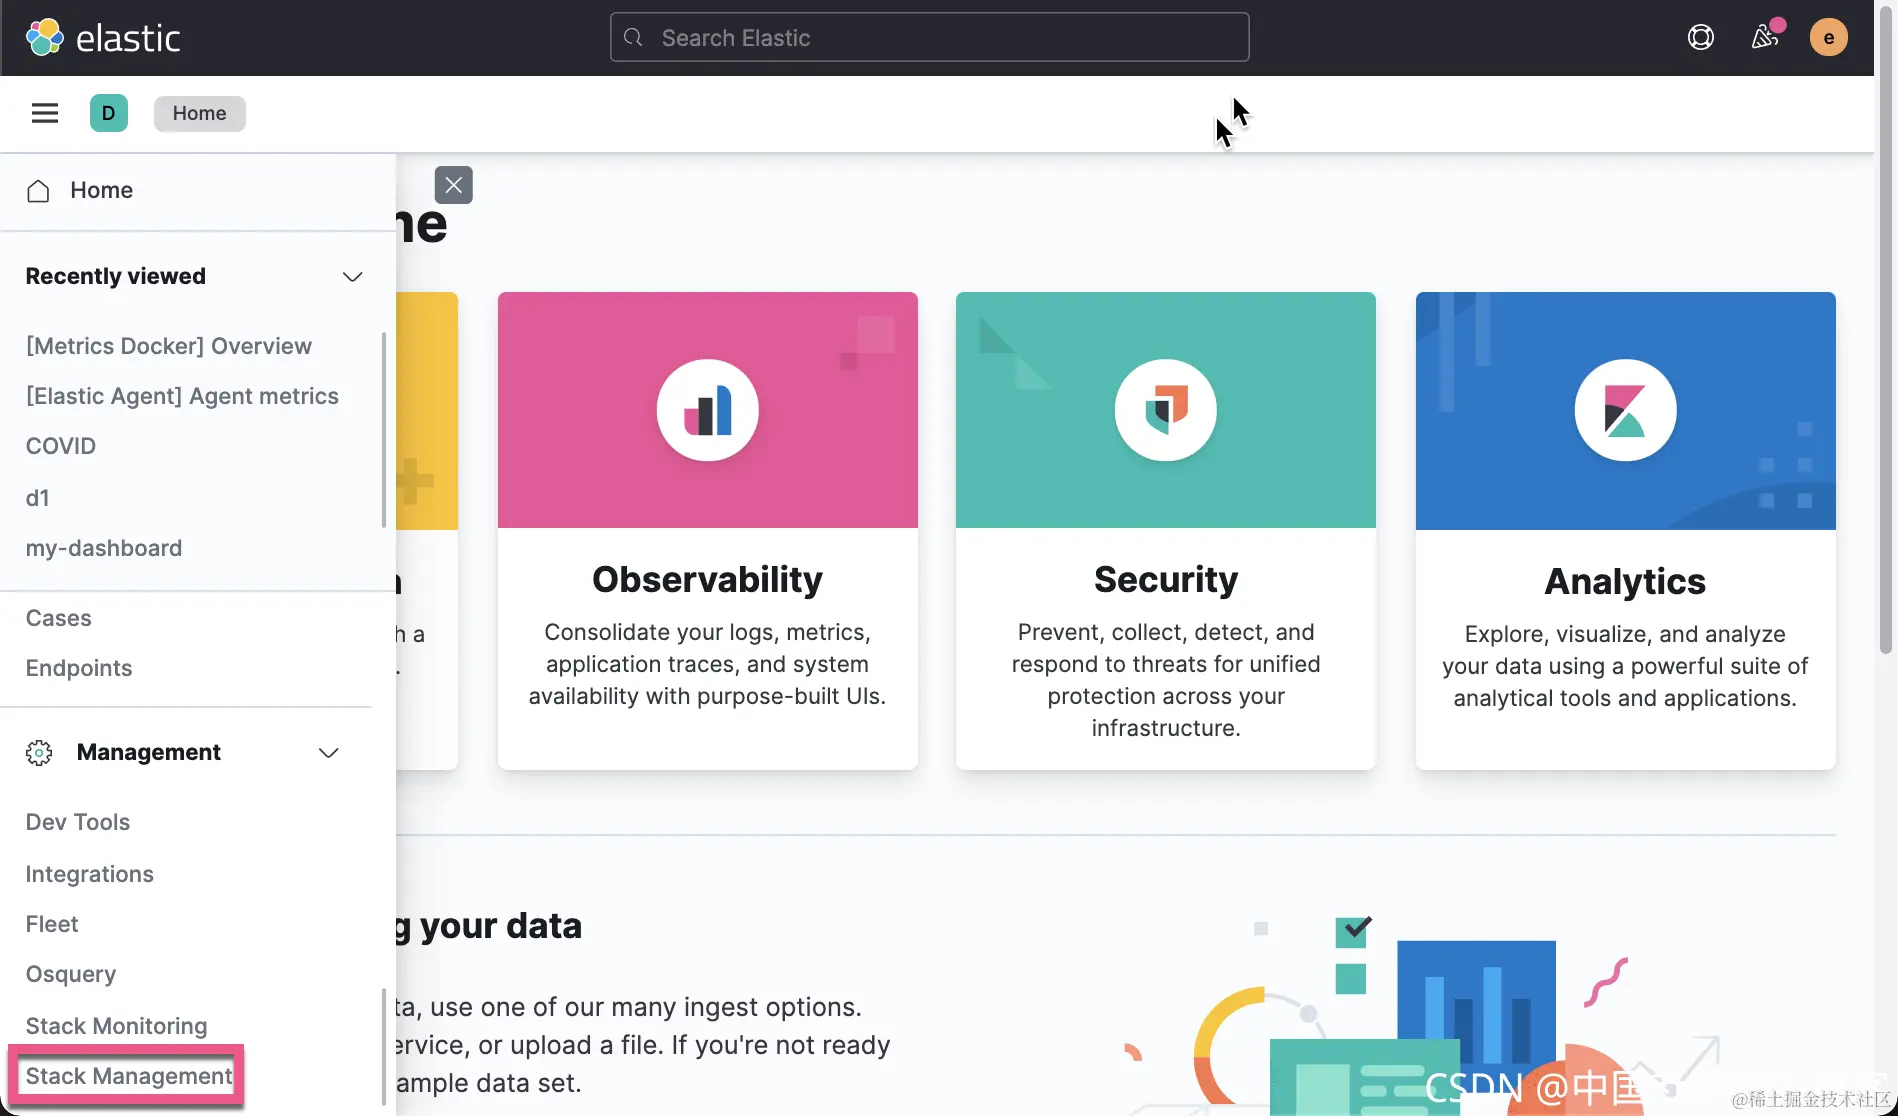Open the hamburger navigation menu
1898x1116 pixels.
click(45, 113)
